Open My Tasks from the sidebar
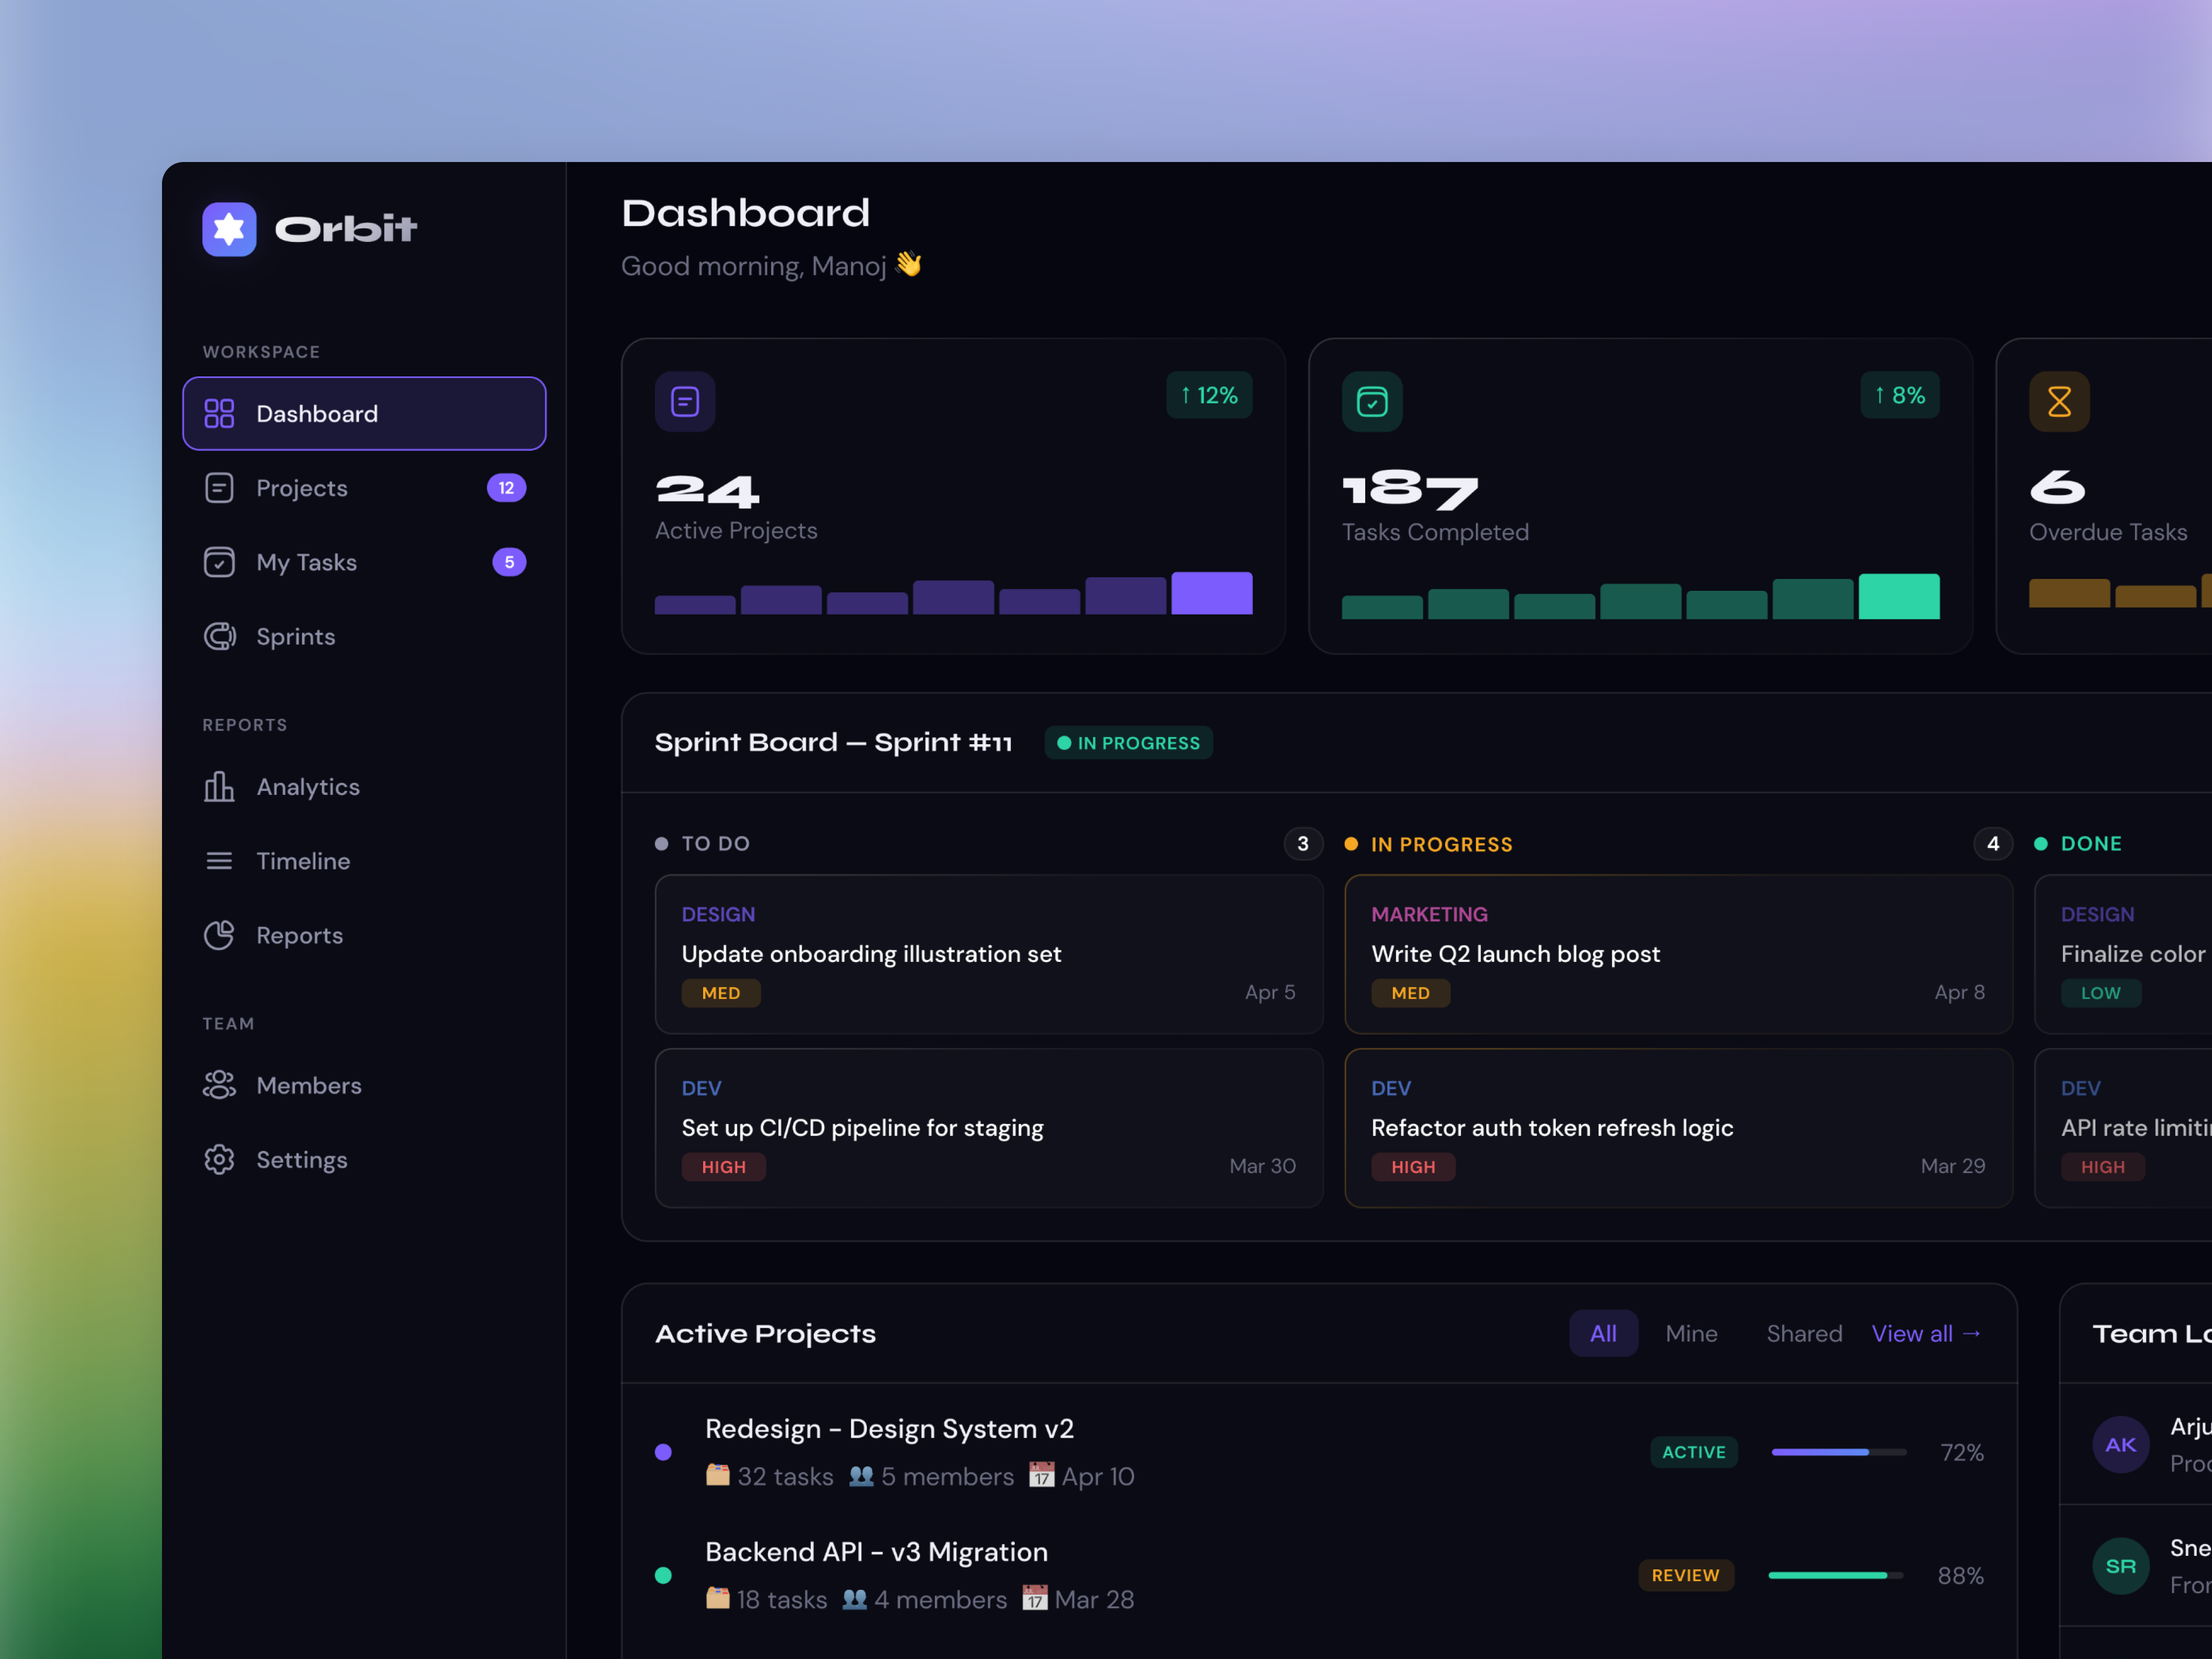2212x1659 pixels. pyautogui.click(x=305, y=562)
